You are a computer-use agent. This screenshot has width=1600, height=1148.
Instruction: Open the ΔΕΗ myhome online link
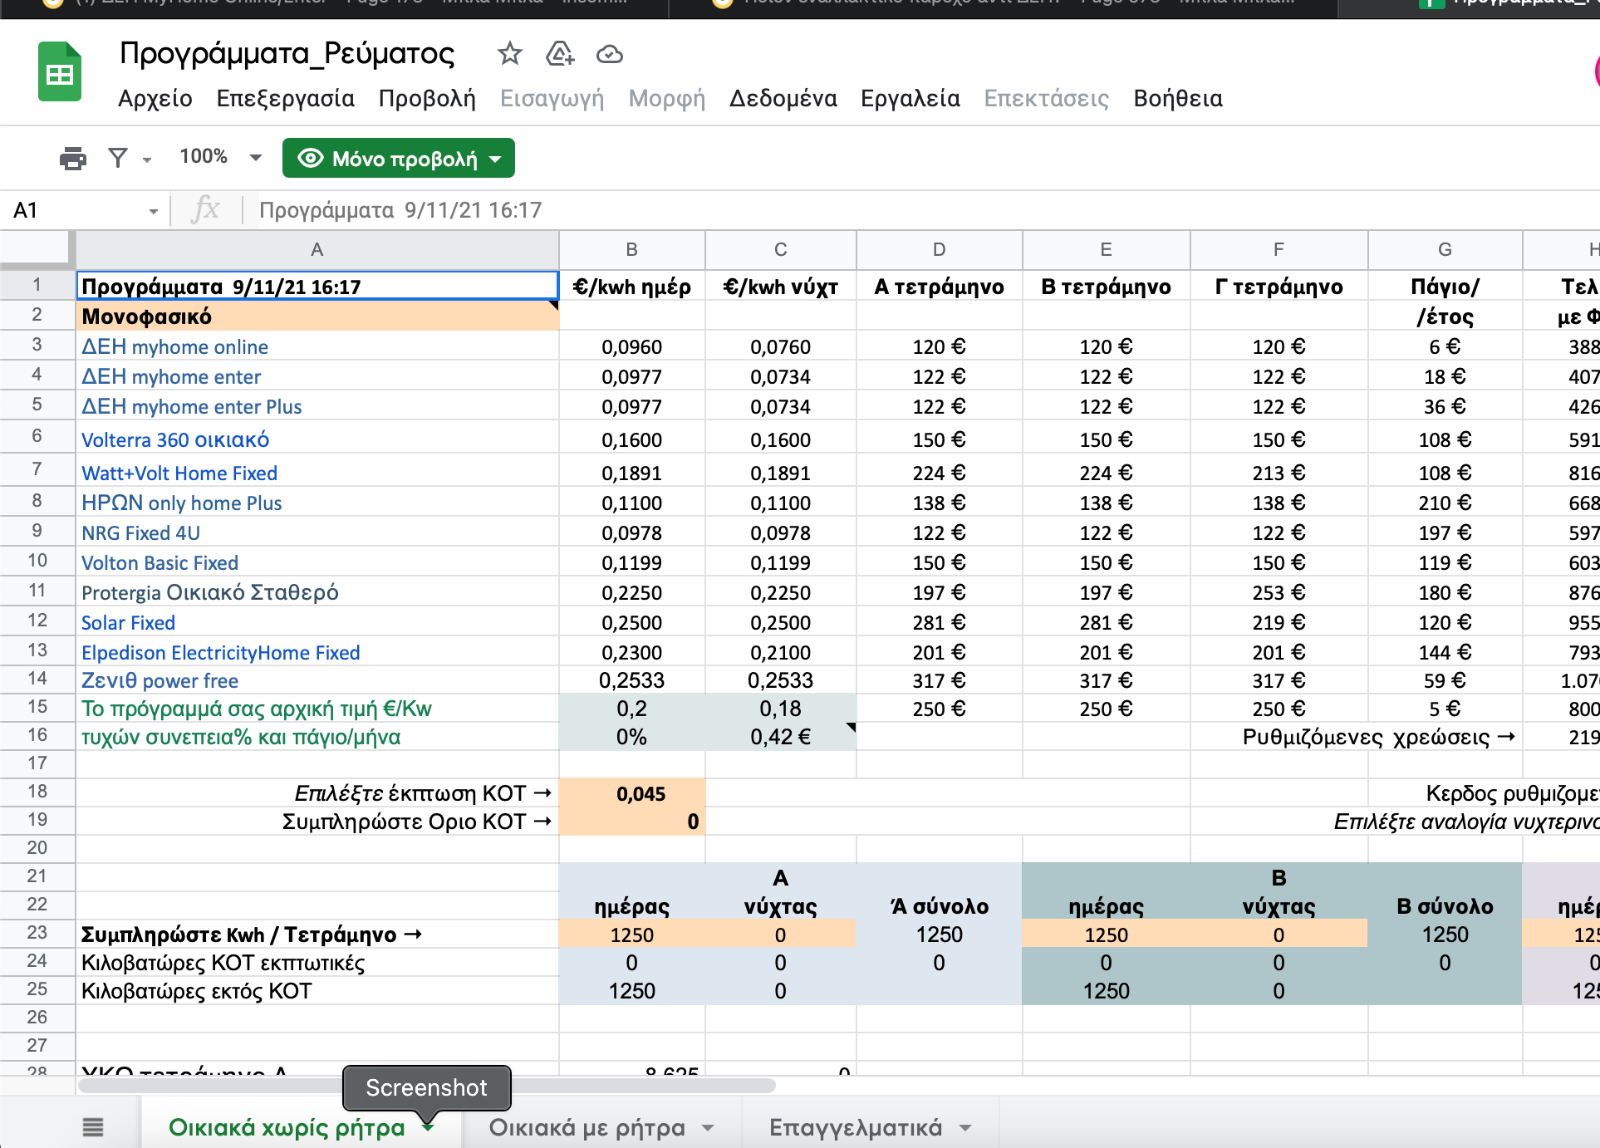[175, 347]
